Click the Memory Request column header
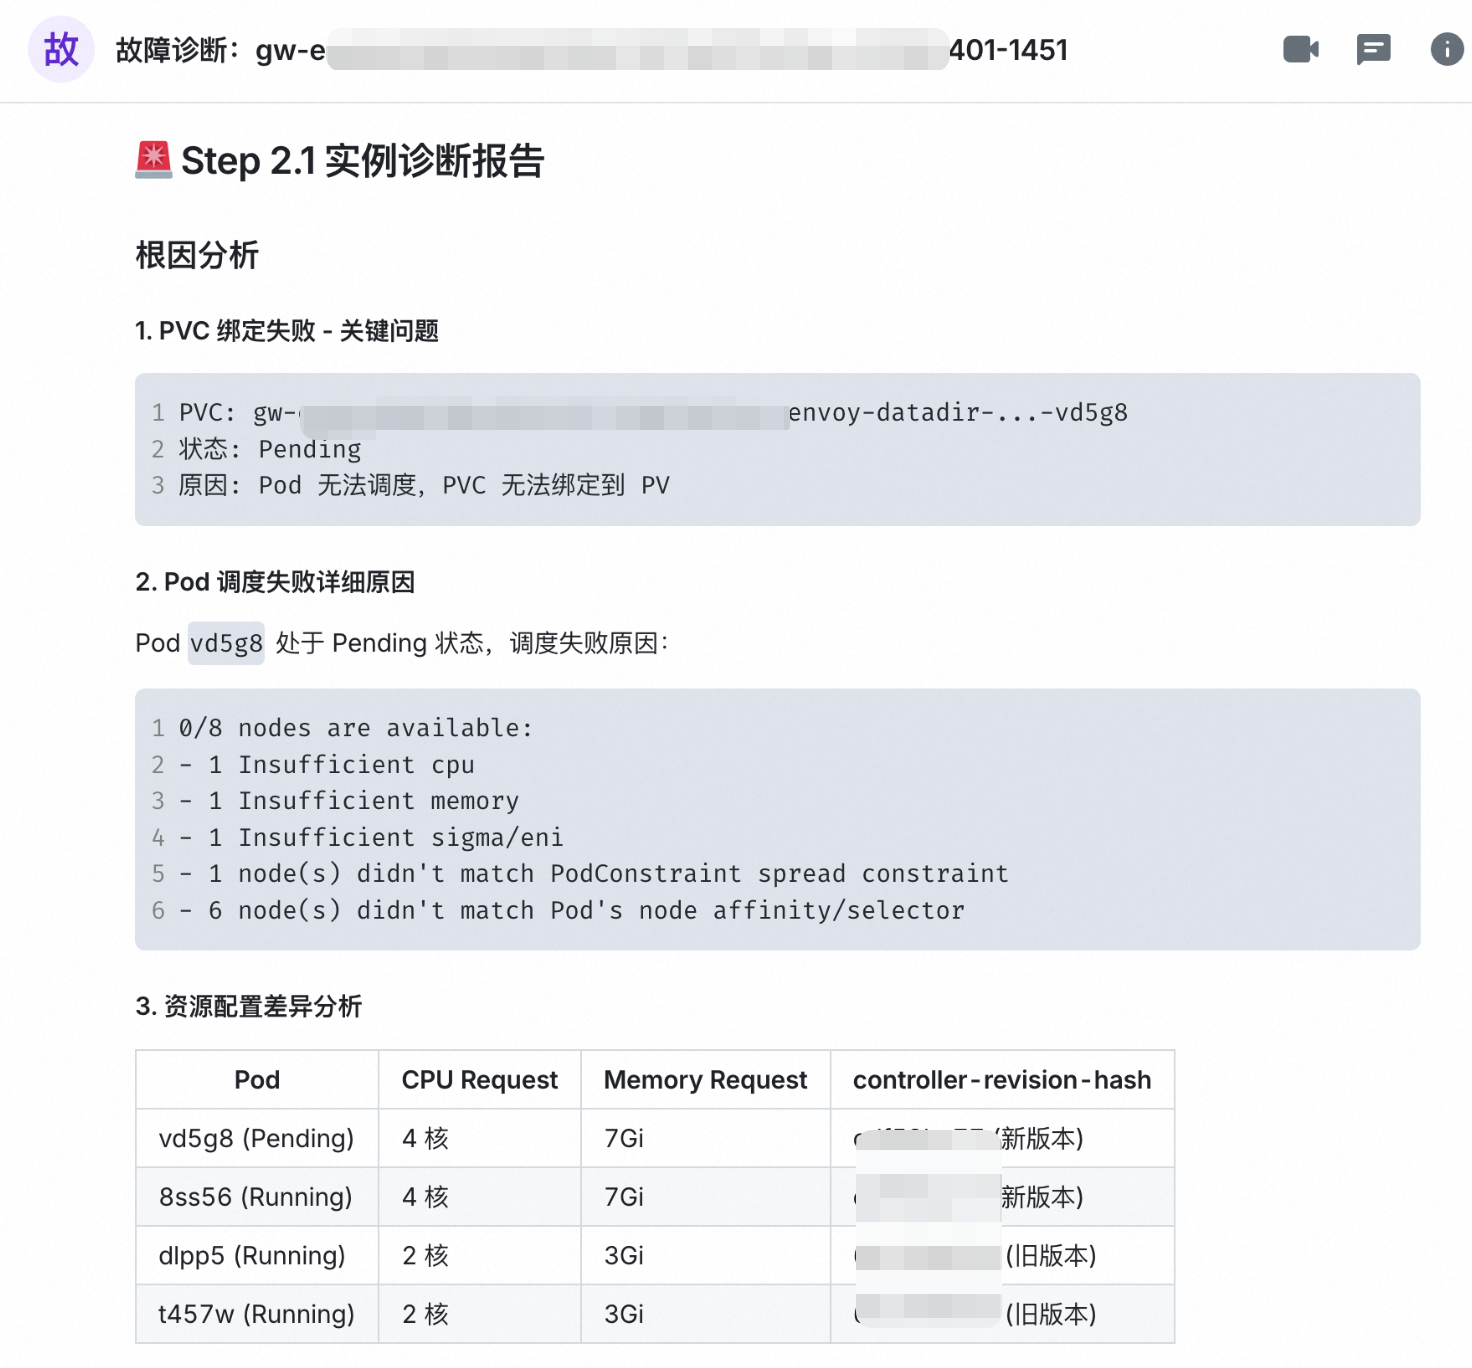The width and height of the screenshot is (1472, 1368). (706, 1080)
